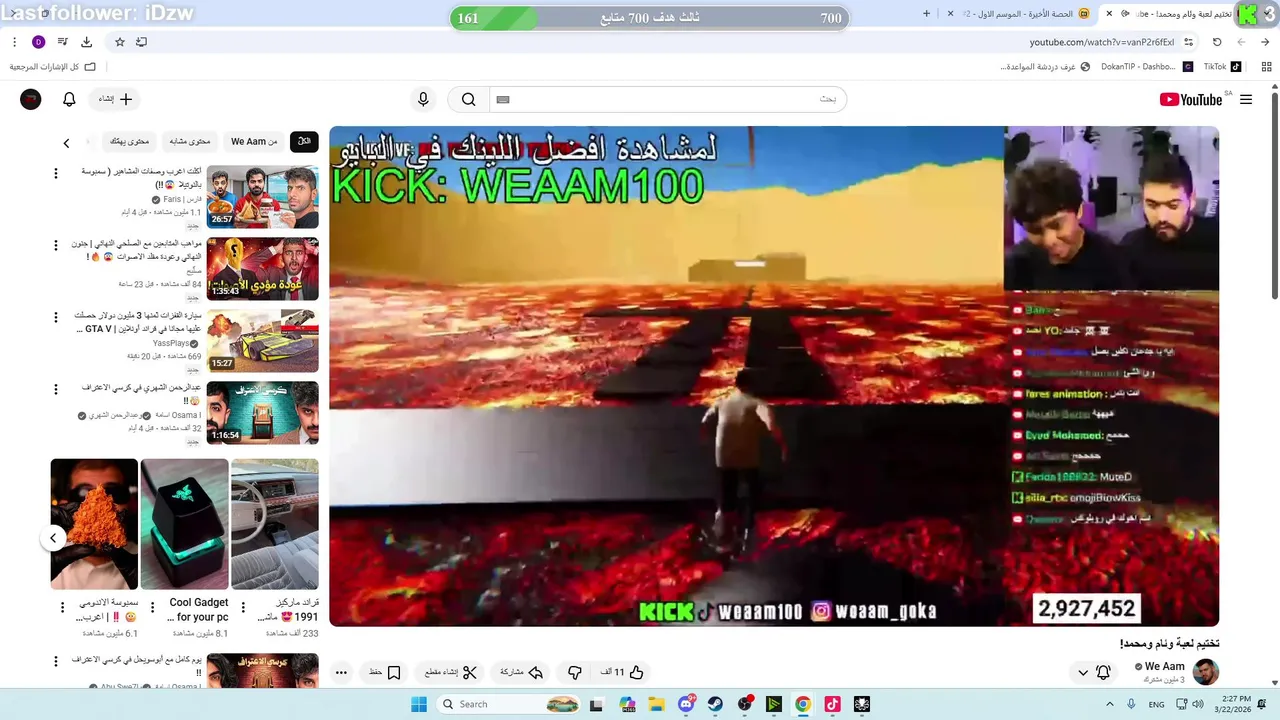1280x720 pixels.
Task: Open Chrome downloads icon
Action: (x=87, y=42)
